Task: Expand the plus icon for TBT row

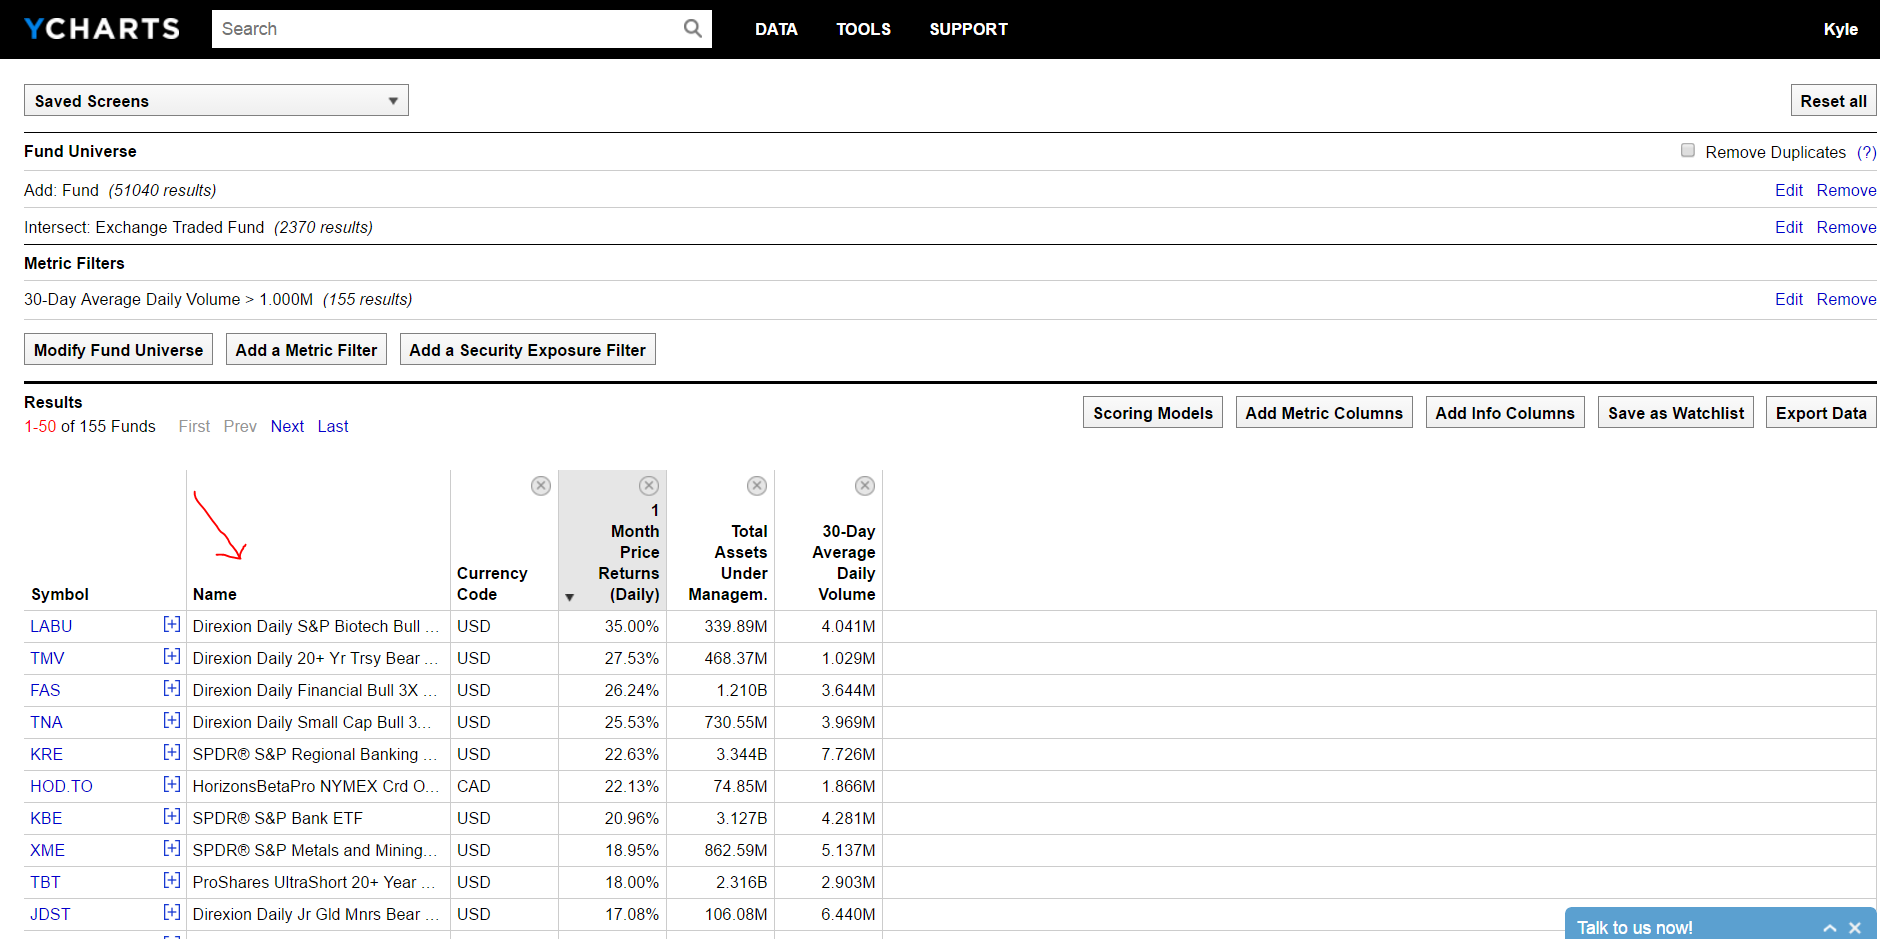Action: click(172, 881)
